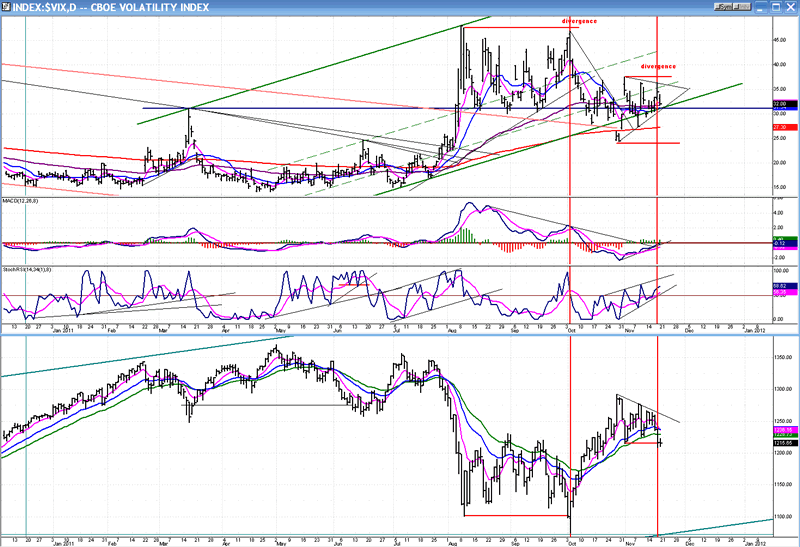Select the blue horizontal support line on VIX chart
Viewport: 800px width, 547px height.
click(300, 108)
